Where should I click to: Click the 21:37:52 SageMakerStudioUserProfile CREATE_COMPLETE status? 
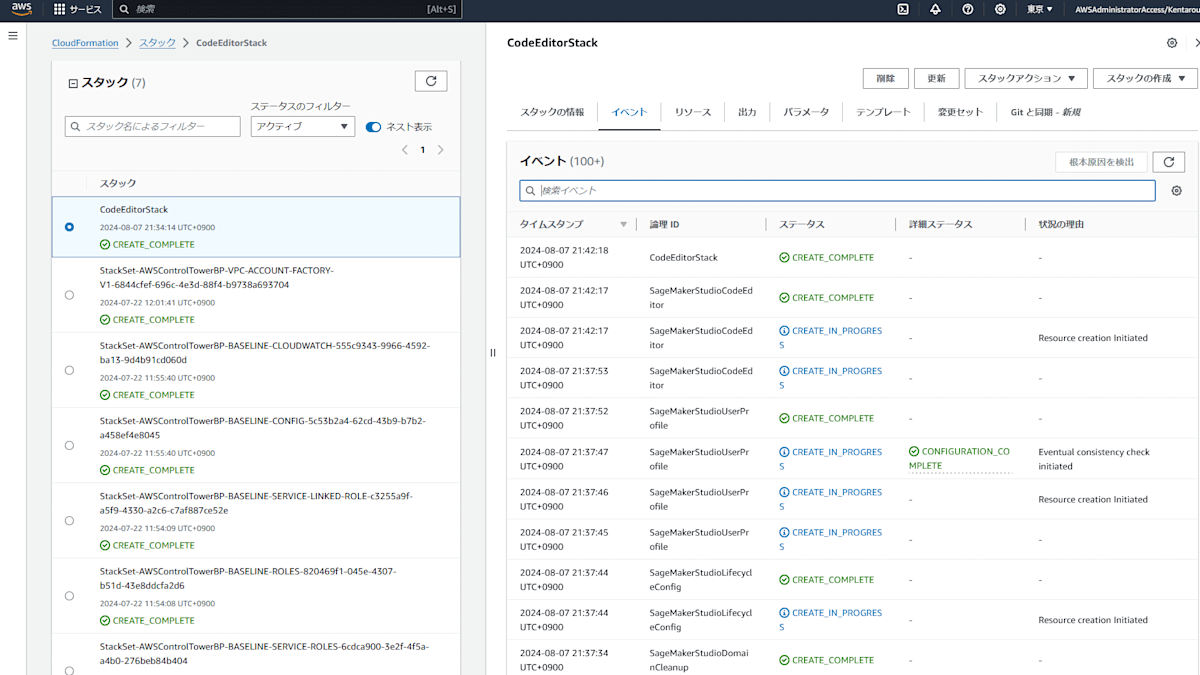pyautogui.click(x=826, y=418)
